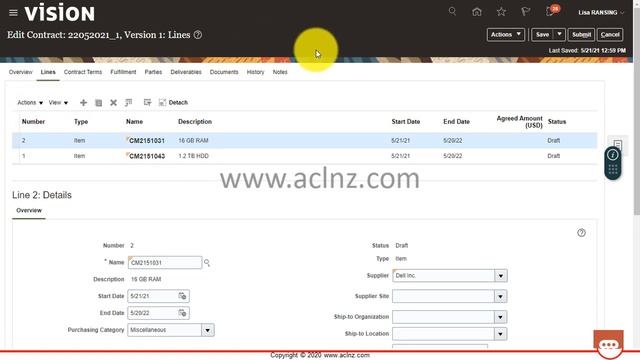The image size is (640, 360).
Task: Open the header Actions dropdown button
Action: (505, 35)
